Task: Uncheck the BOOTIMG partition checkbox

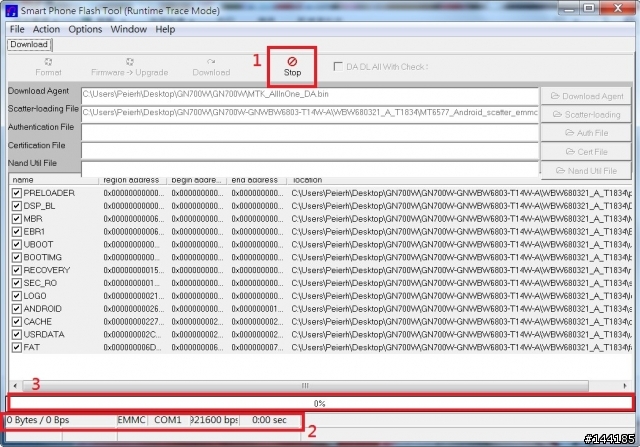Action: (16, 258)
